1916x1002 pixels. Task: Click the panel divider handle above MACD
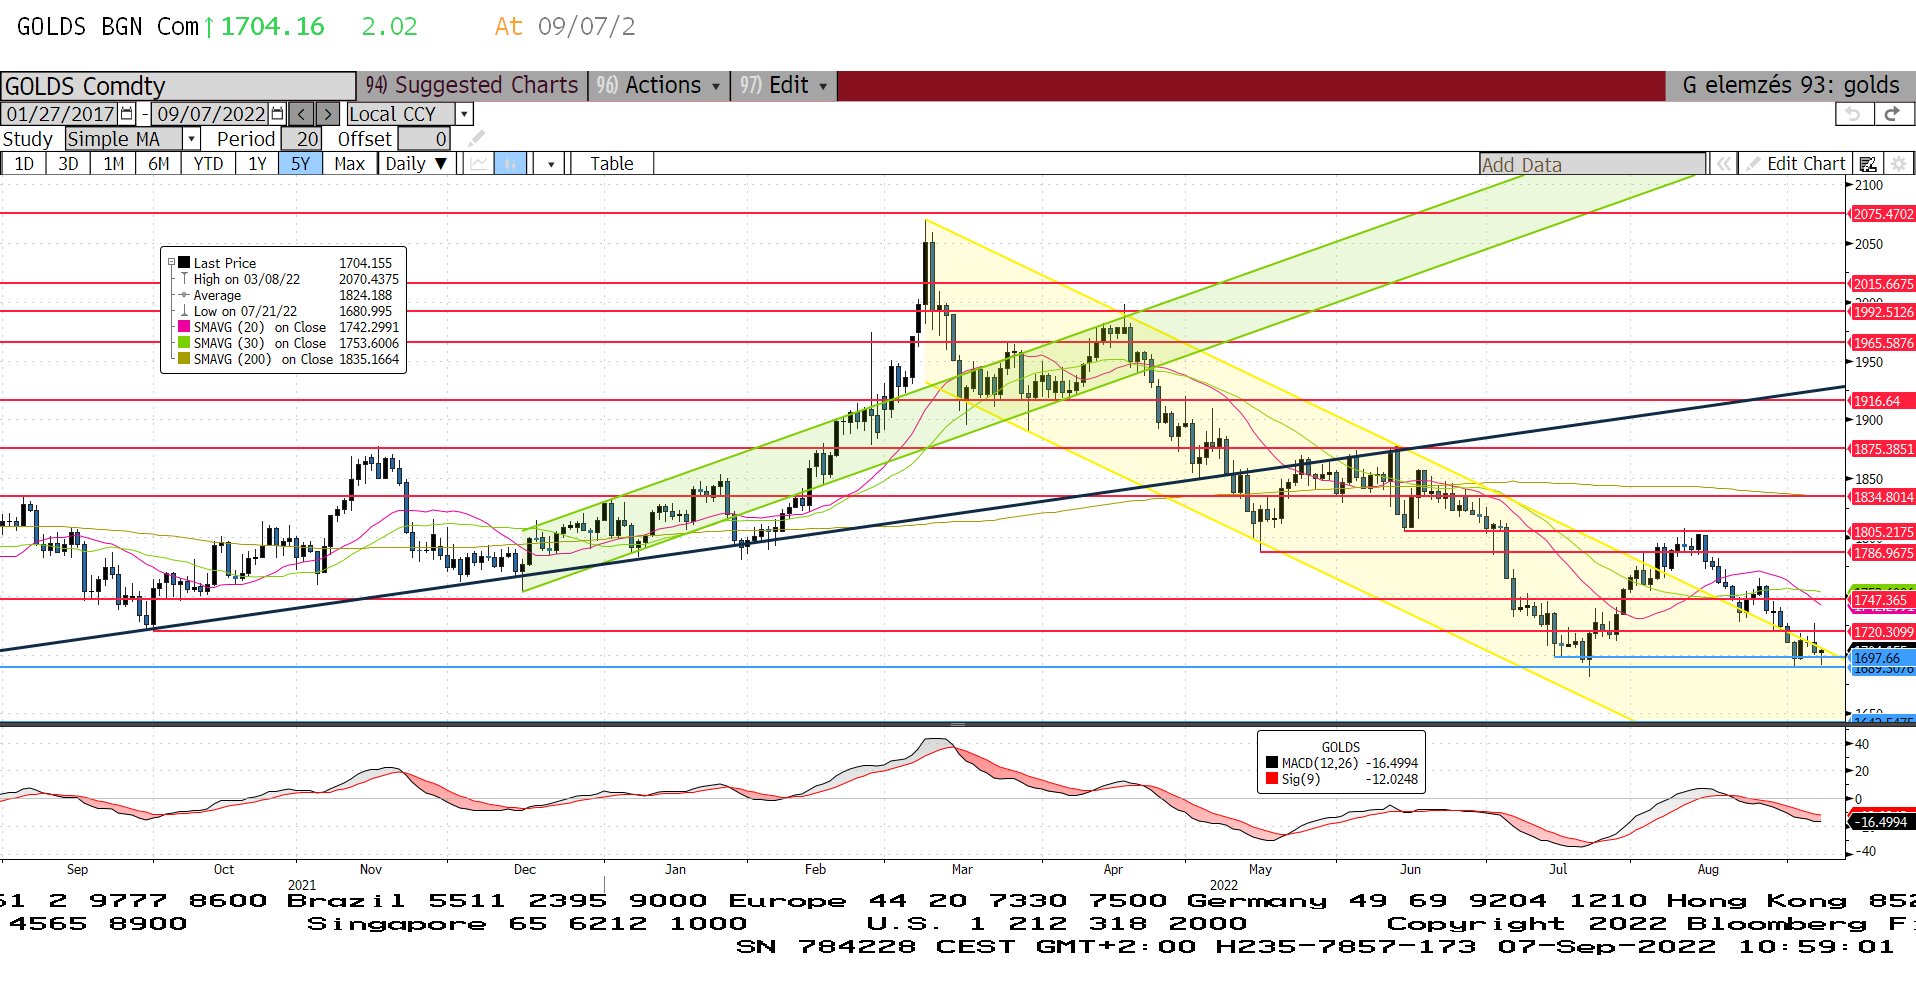tap(957, 724)
